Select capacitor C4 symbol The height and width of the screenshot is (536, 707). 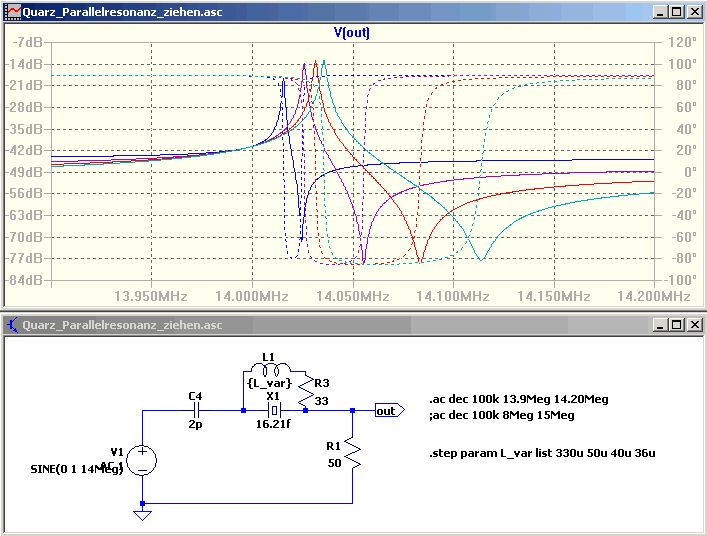pyautogui.click(x=197, y=410)
